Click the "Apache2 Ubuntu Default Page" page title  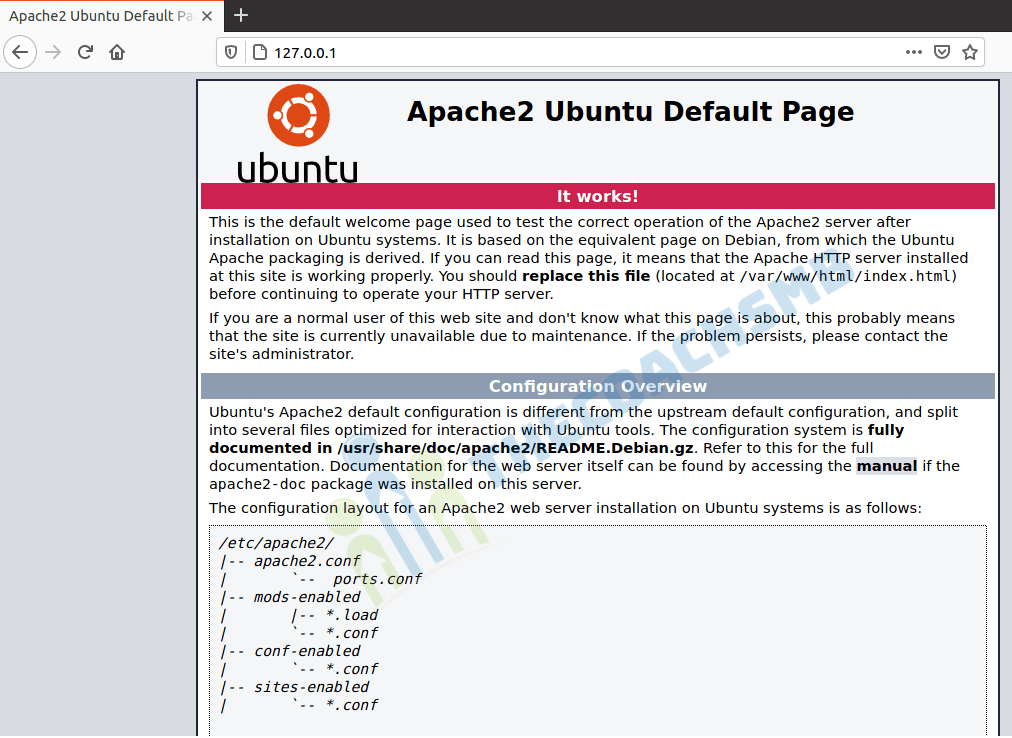[x=630, y=112]
